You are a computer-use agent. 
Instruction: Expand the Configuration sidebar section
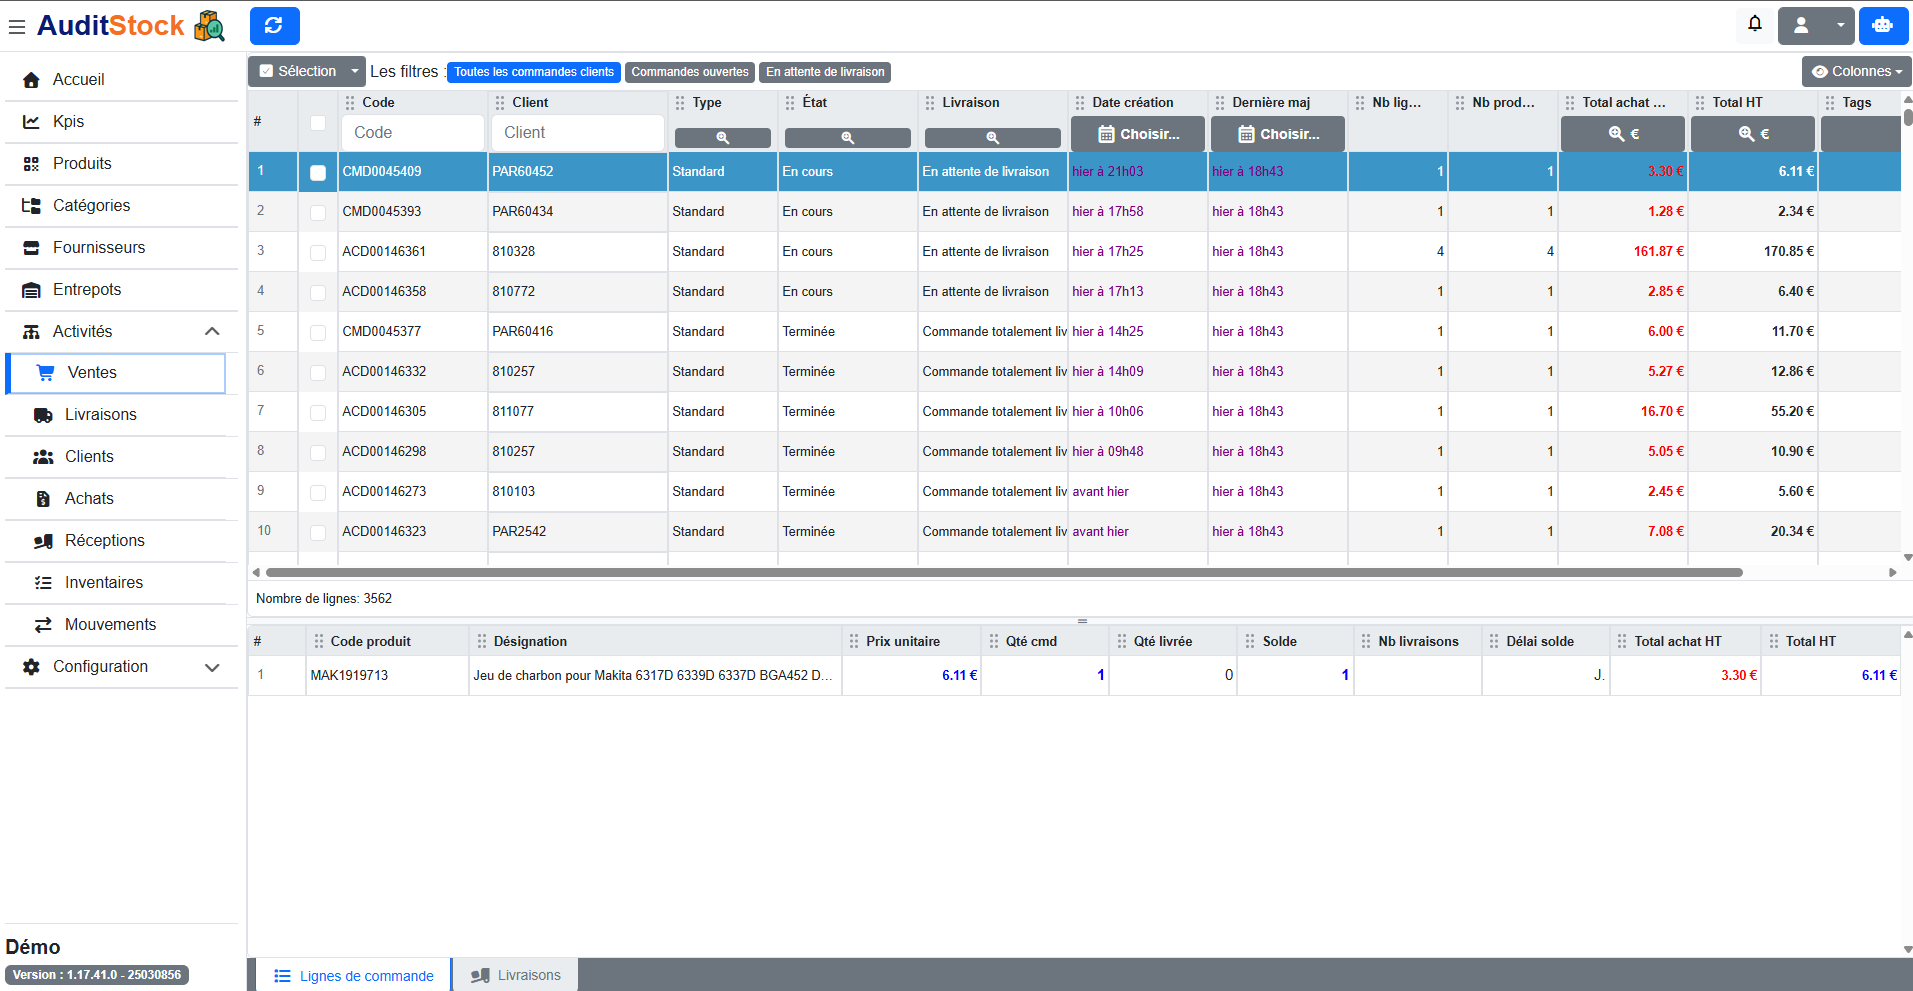(212, 667)
